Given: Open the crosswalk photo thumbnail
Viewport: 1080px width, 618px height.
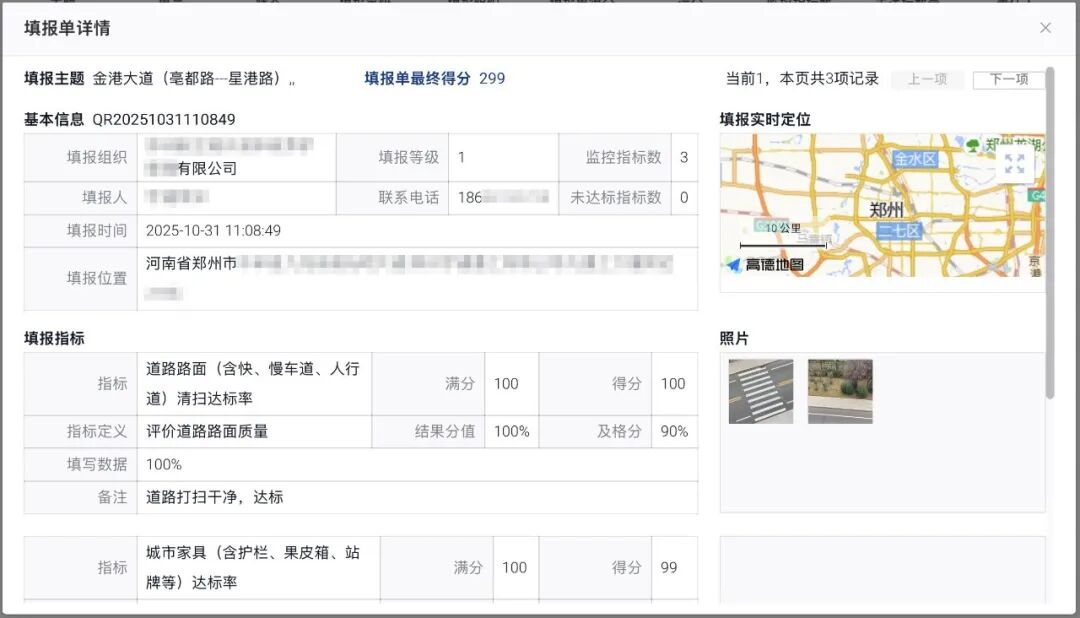Looking at the screenshot, I should click(760, 393).
